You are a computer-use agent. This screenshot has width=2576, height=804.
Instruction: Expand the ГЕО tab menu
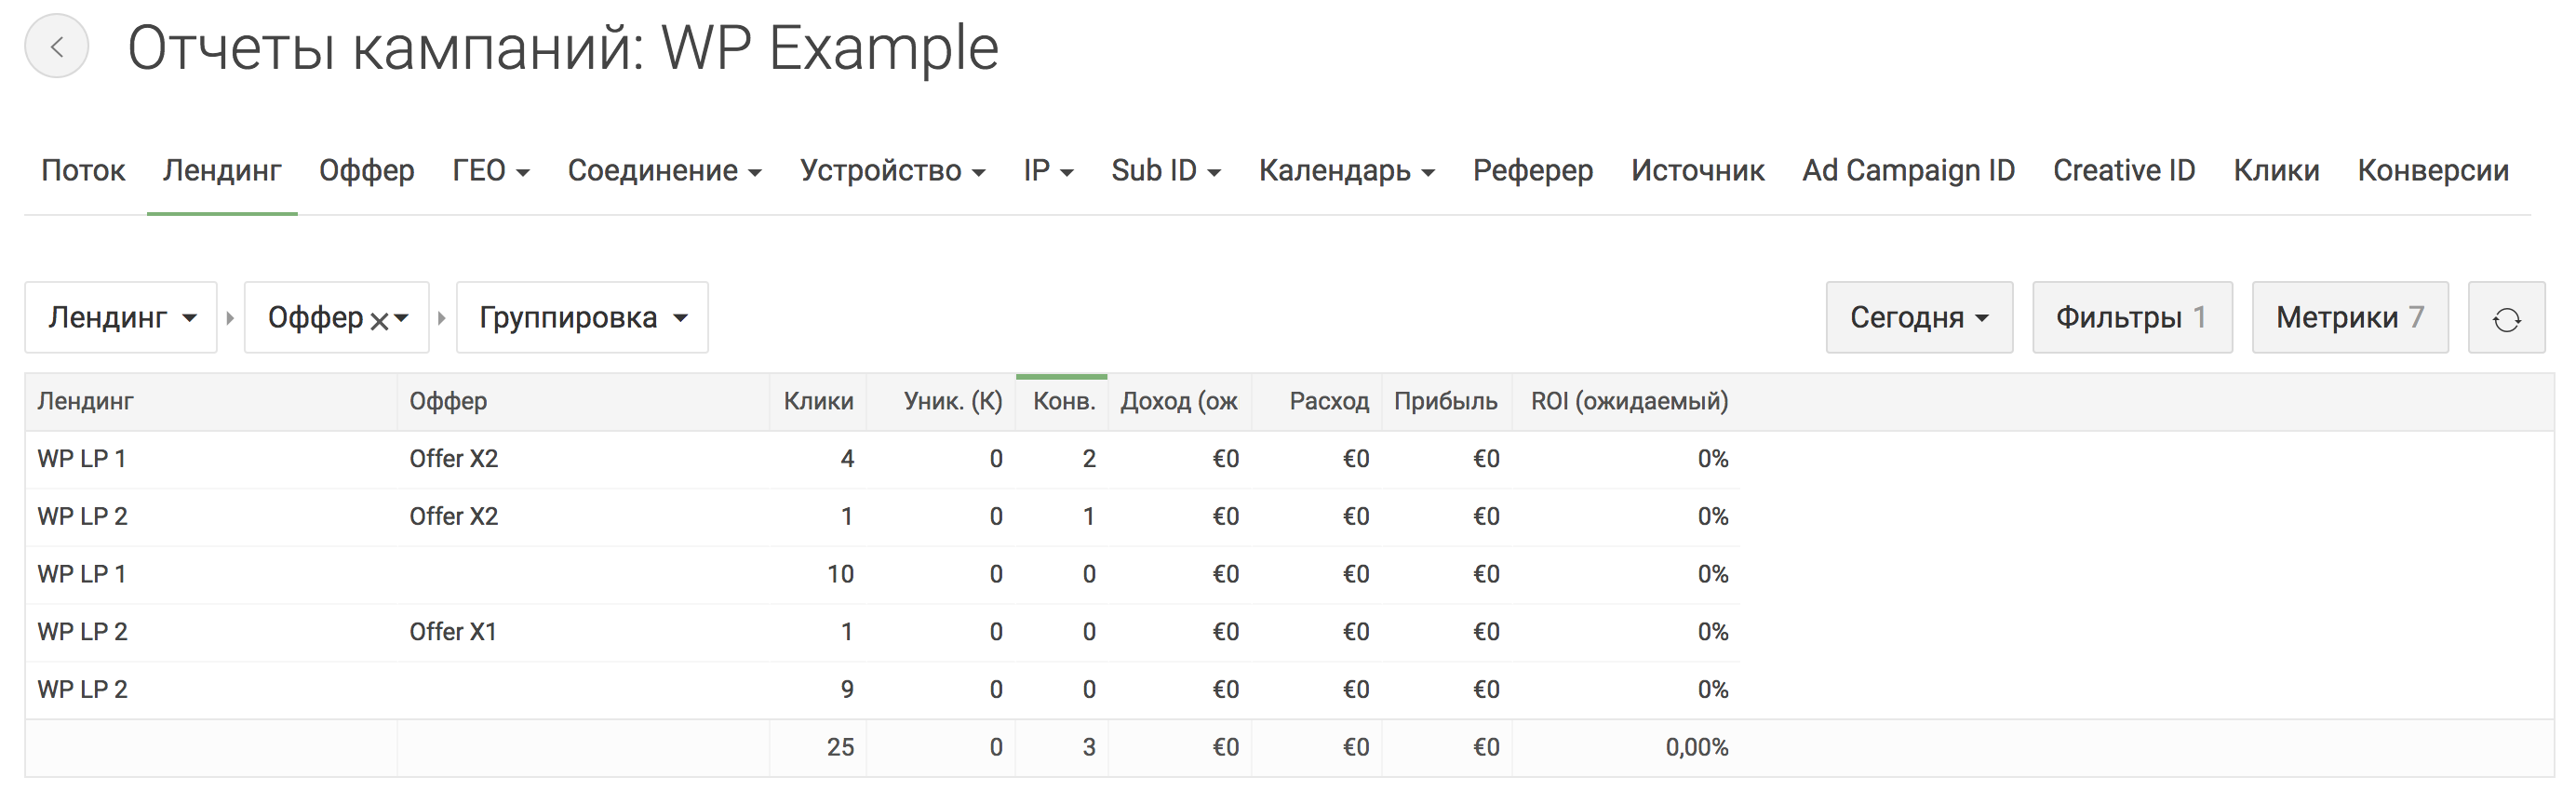coord(490,171)
